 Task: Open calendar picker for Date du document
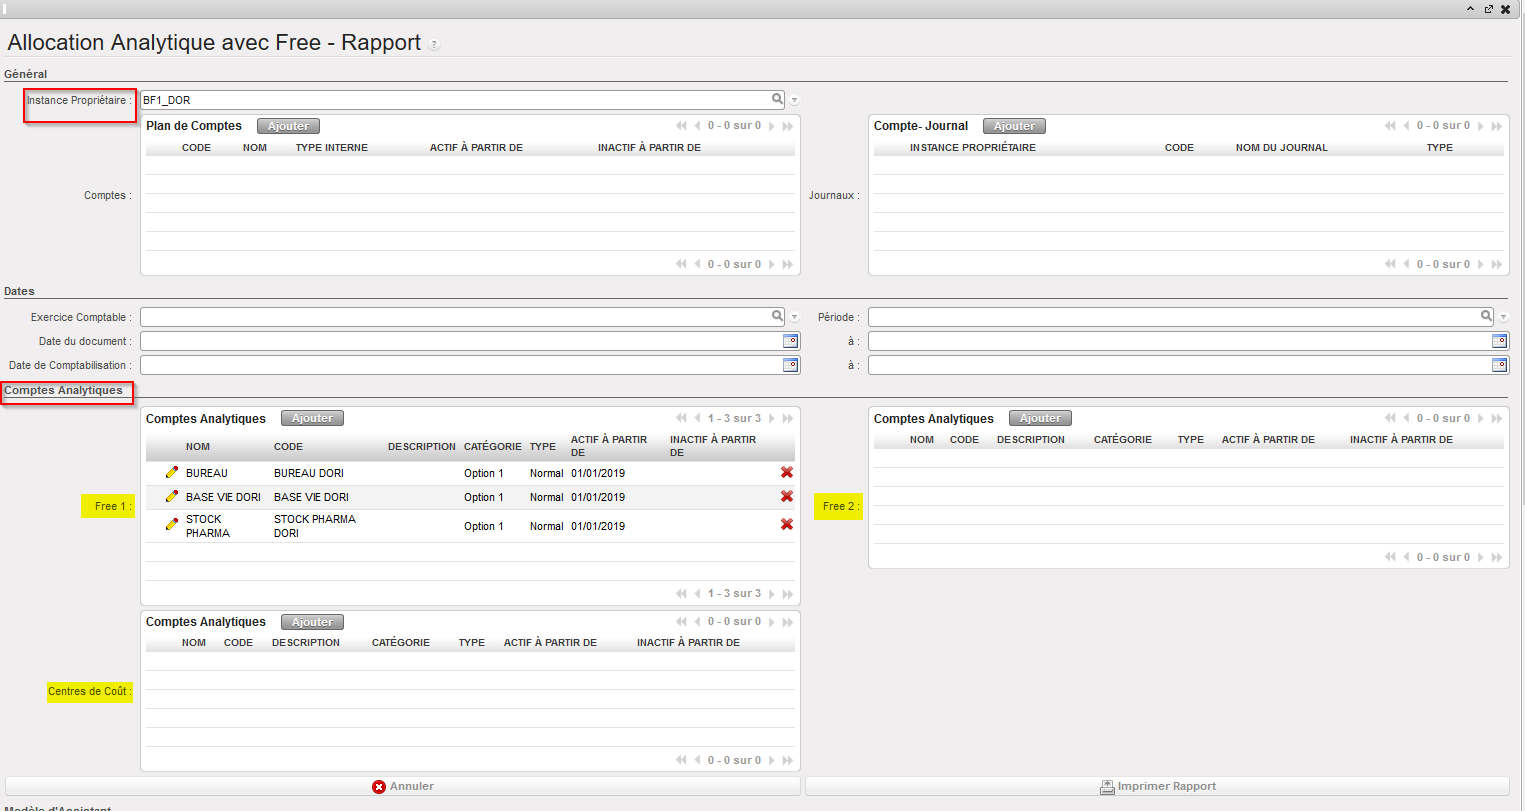(790, 341)
